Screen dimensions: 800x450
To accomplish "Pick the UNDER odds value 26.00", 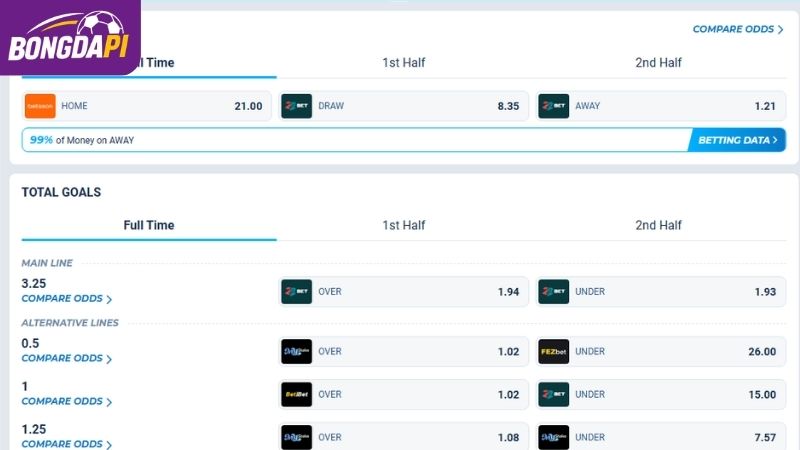I will 762,352.
